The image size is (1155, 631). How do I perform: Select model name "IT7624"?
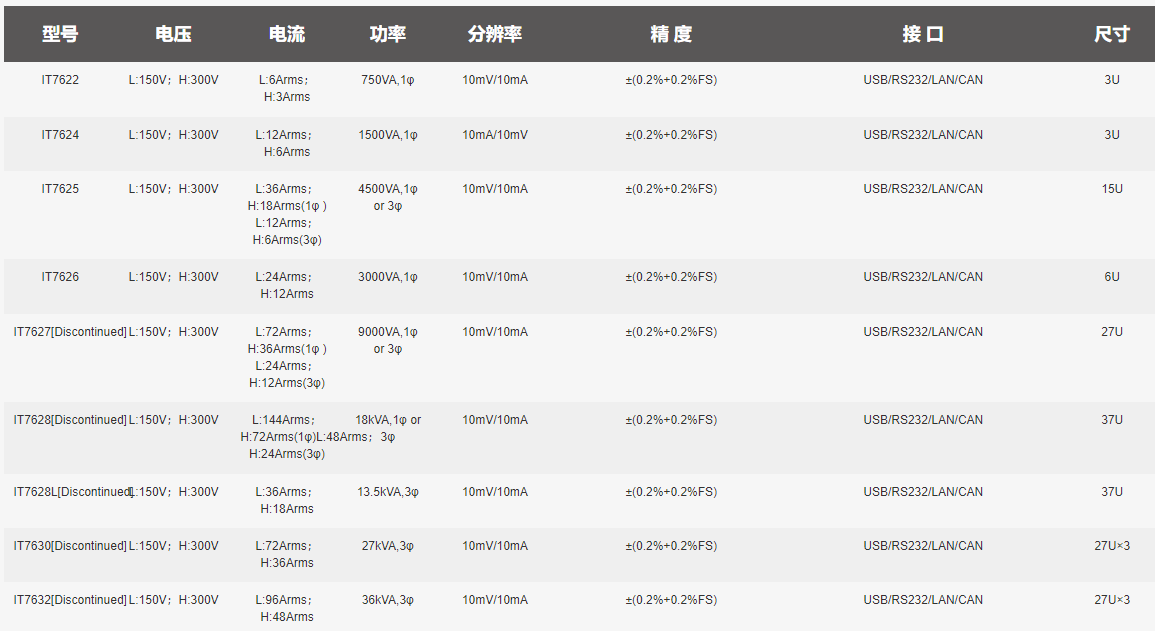pos(60,135)
